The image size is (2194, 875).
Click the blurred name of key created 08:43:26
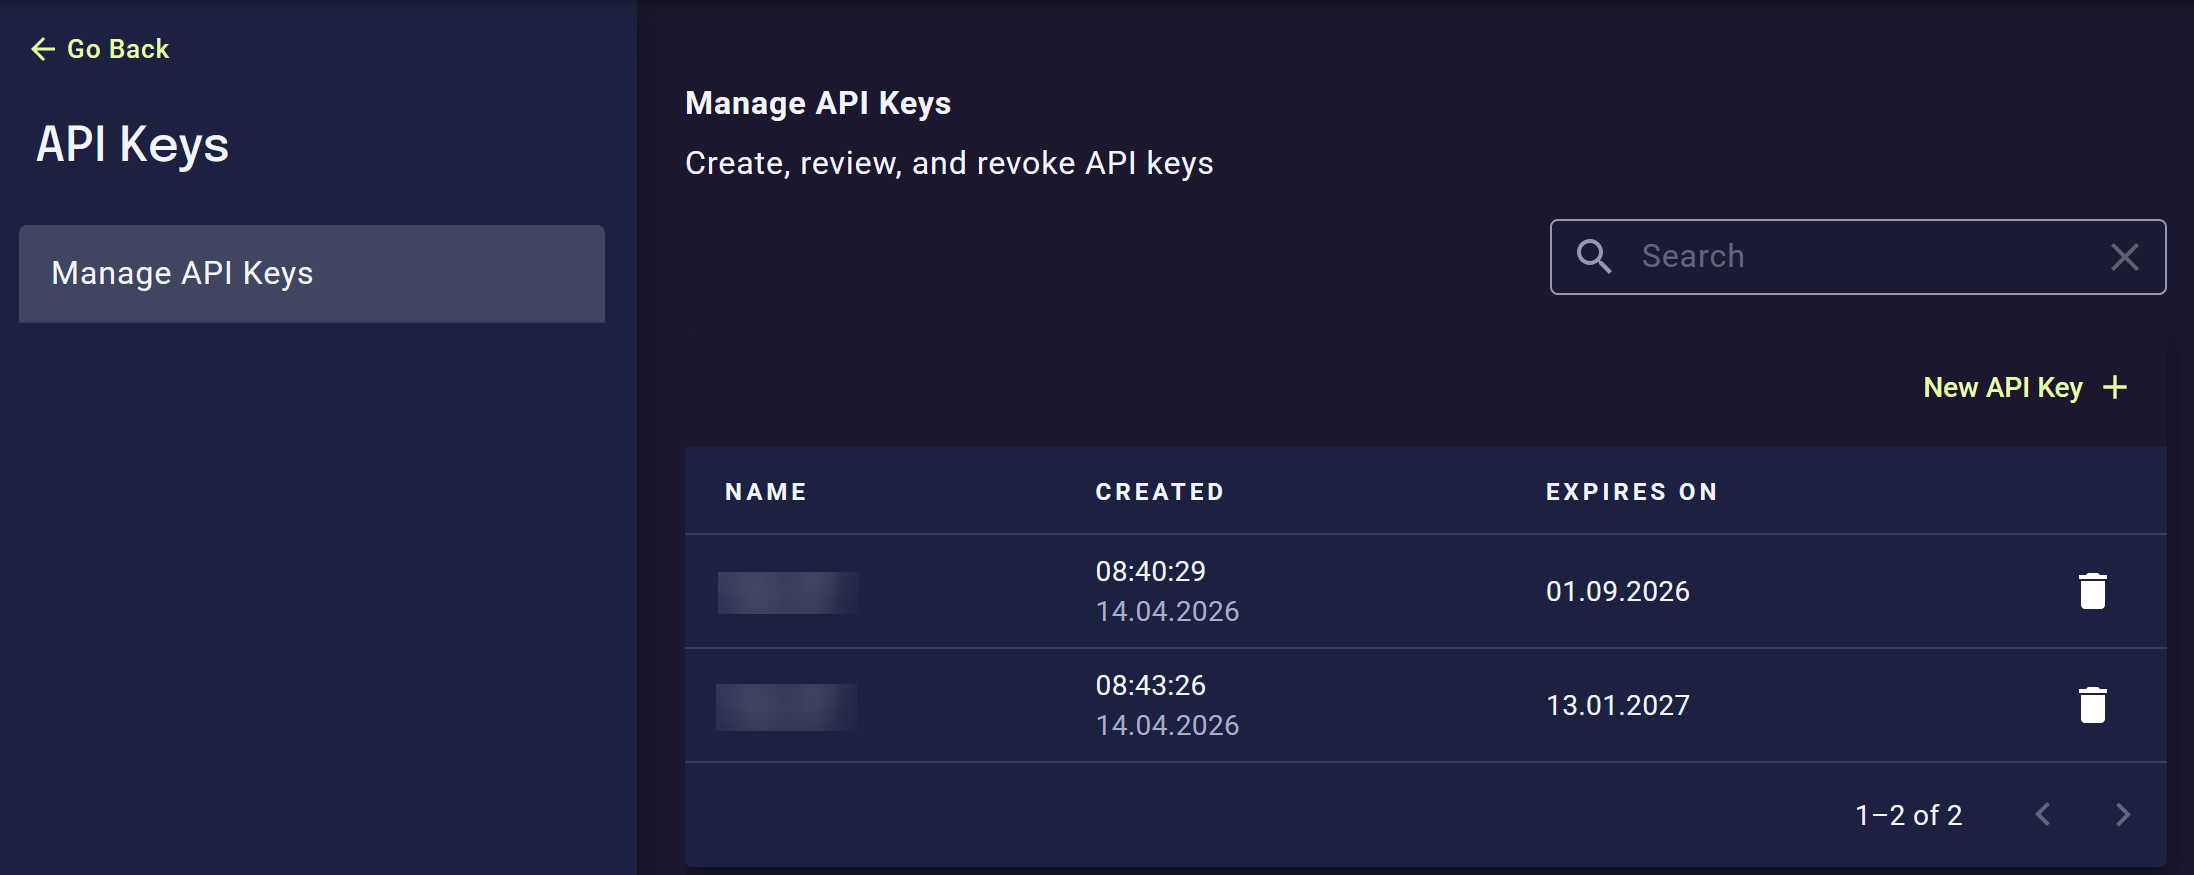tap(786, 707)
